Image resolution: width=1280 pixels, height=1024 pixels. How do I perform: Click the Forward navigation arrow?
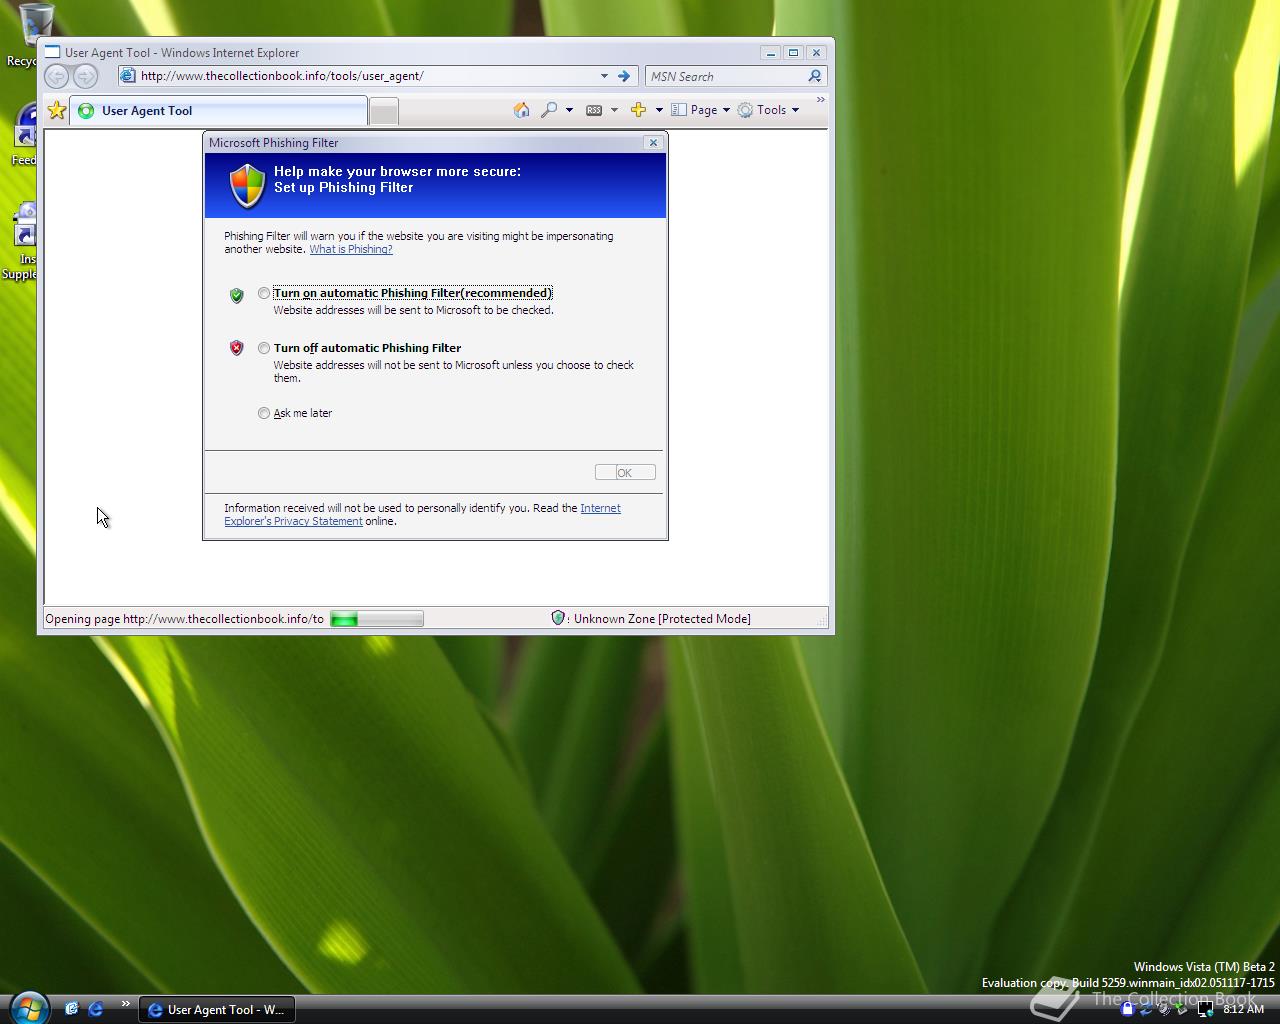pyautogui.click(x=86, y=76)
